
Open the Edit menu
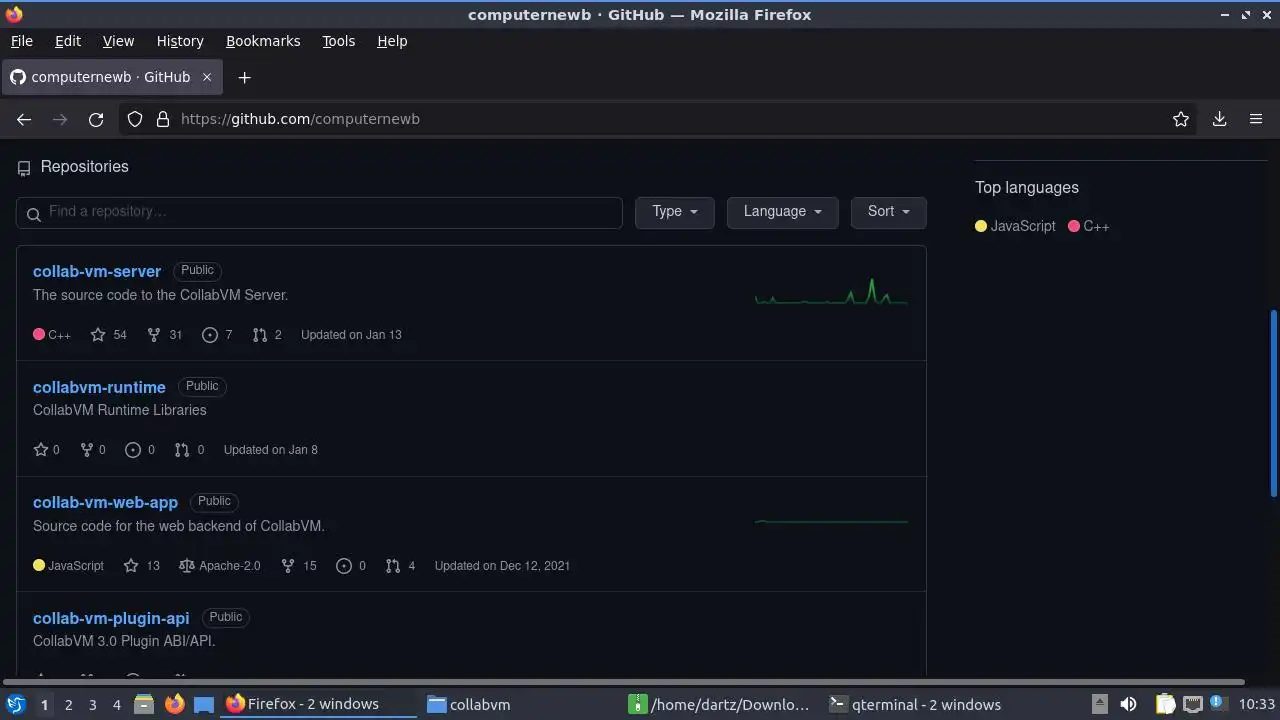(x=68, y=41)
